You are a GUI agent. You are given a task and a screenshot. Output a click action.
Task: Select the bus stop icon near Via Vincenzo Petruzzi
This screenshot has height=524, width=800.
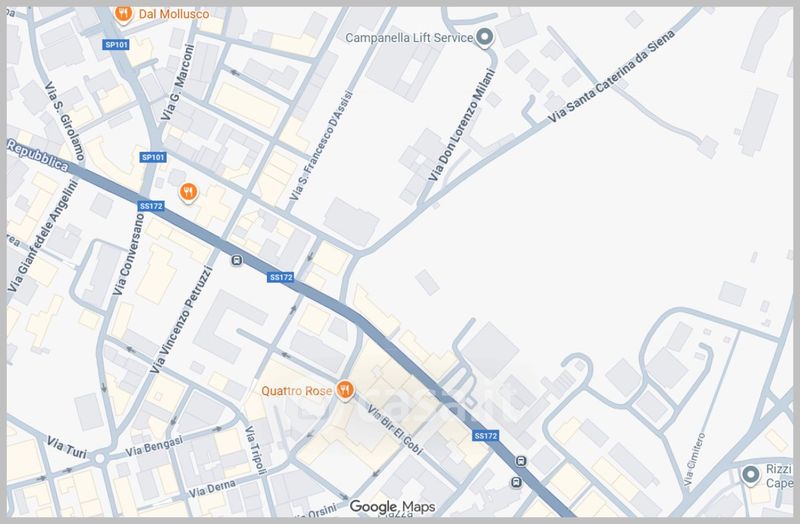click(236, 261)
